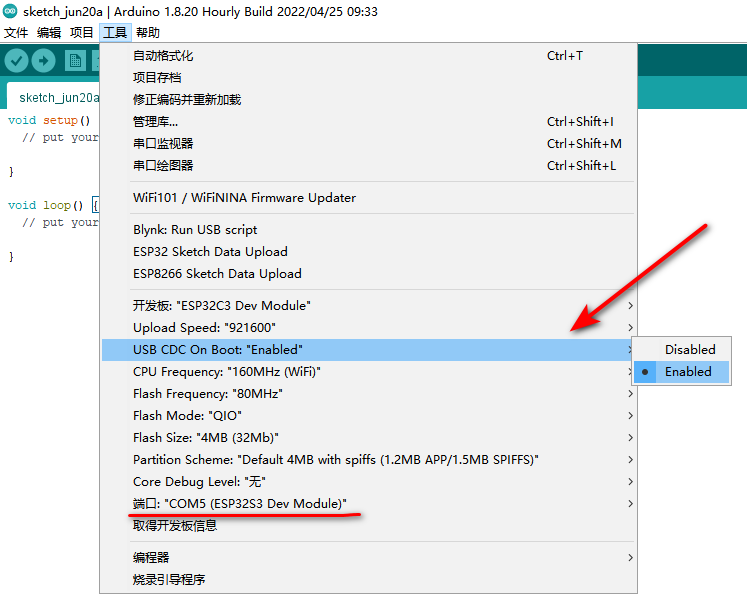Close the 工具 menu in menu bar
747x609 pixels.
(x=115, y=32)
